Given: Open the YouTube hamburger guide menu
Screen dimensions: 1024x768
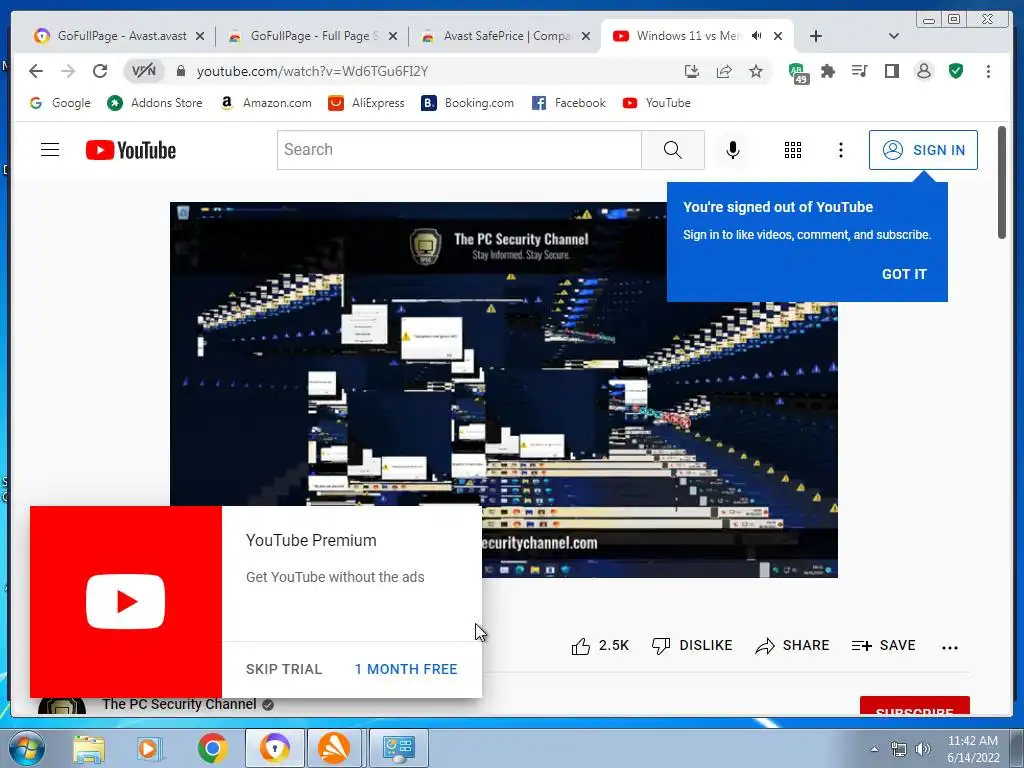Looking at the screenshot, I should tap(50, 150).
